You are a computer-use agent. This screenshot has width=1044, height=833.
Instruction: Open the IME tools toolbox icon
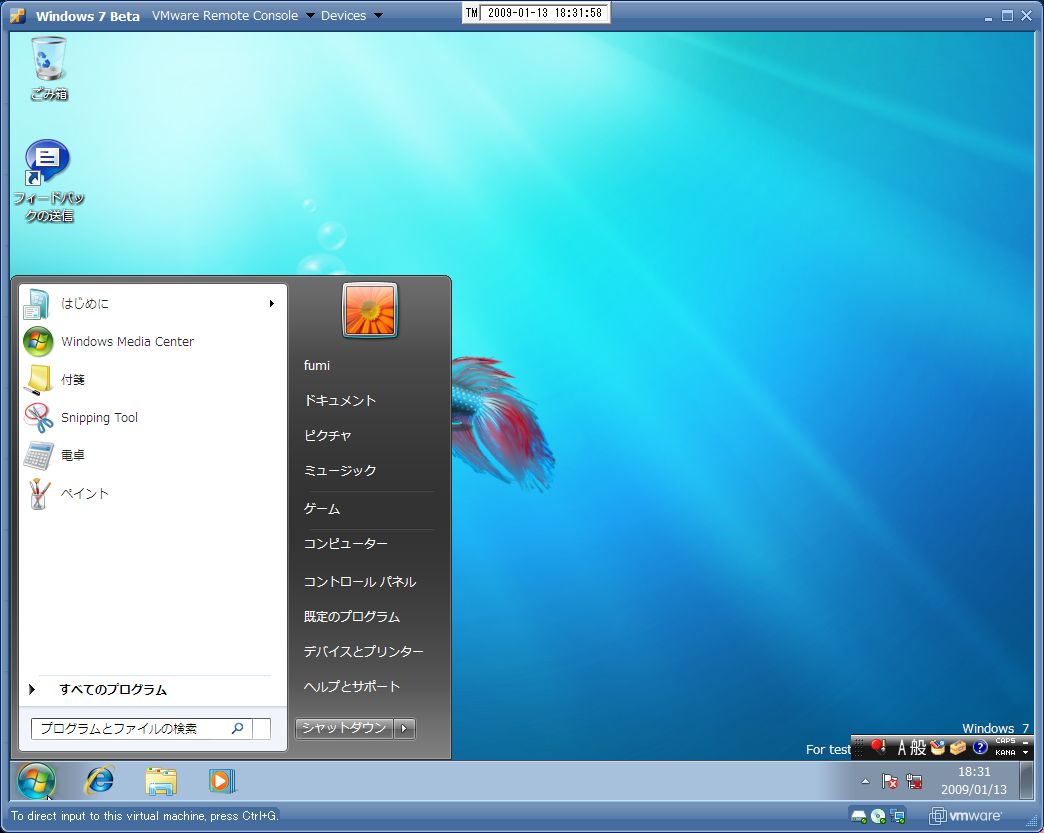pyautogui.click(x=958, y=747)
